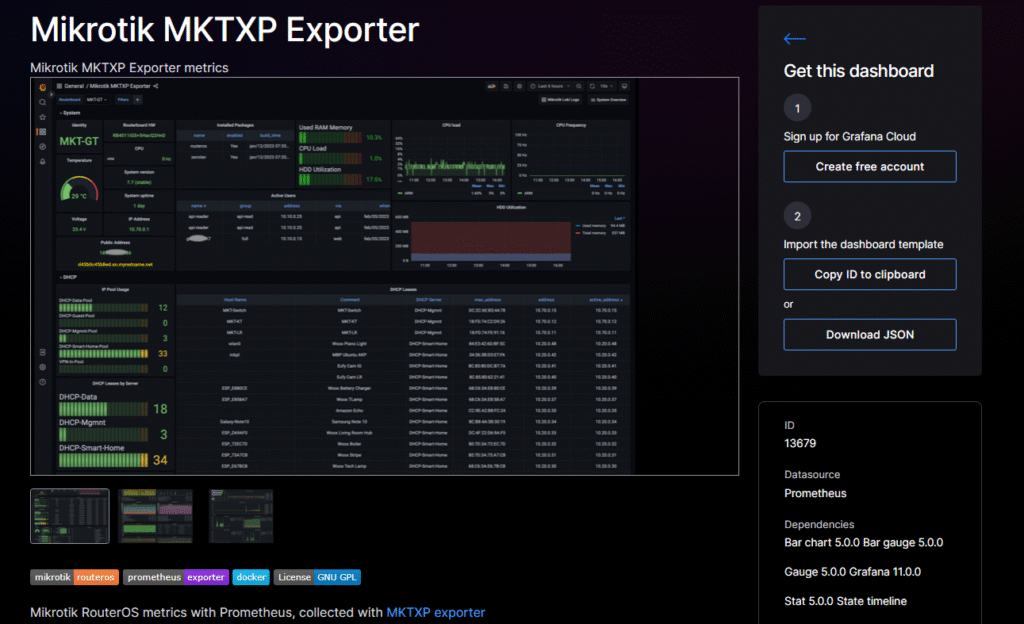Click the red Total memory legend swatch
This screenshot has width=1024, height=624.
coord(575,231)
